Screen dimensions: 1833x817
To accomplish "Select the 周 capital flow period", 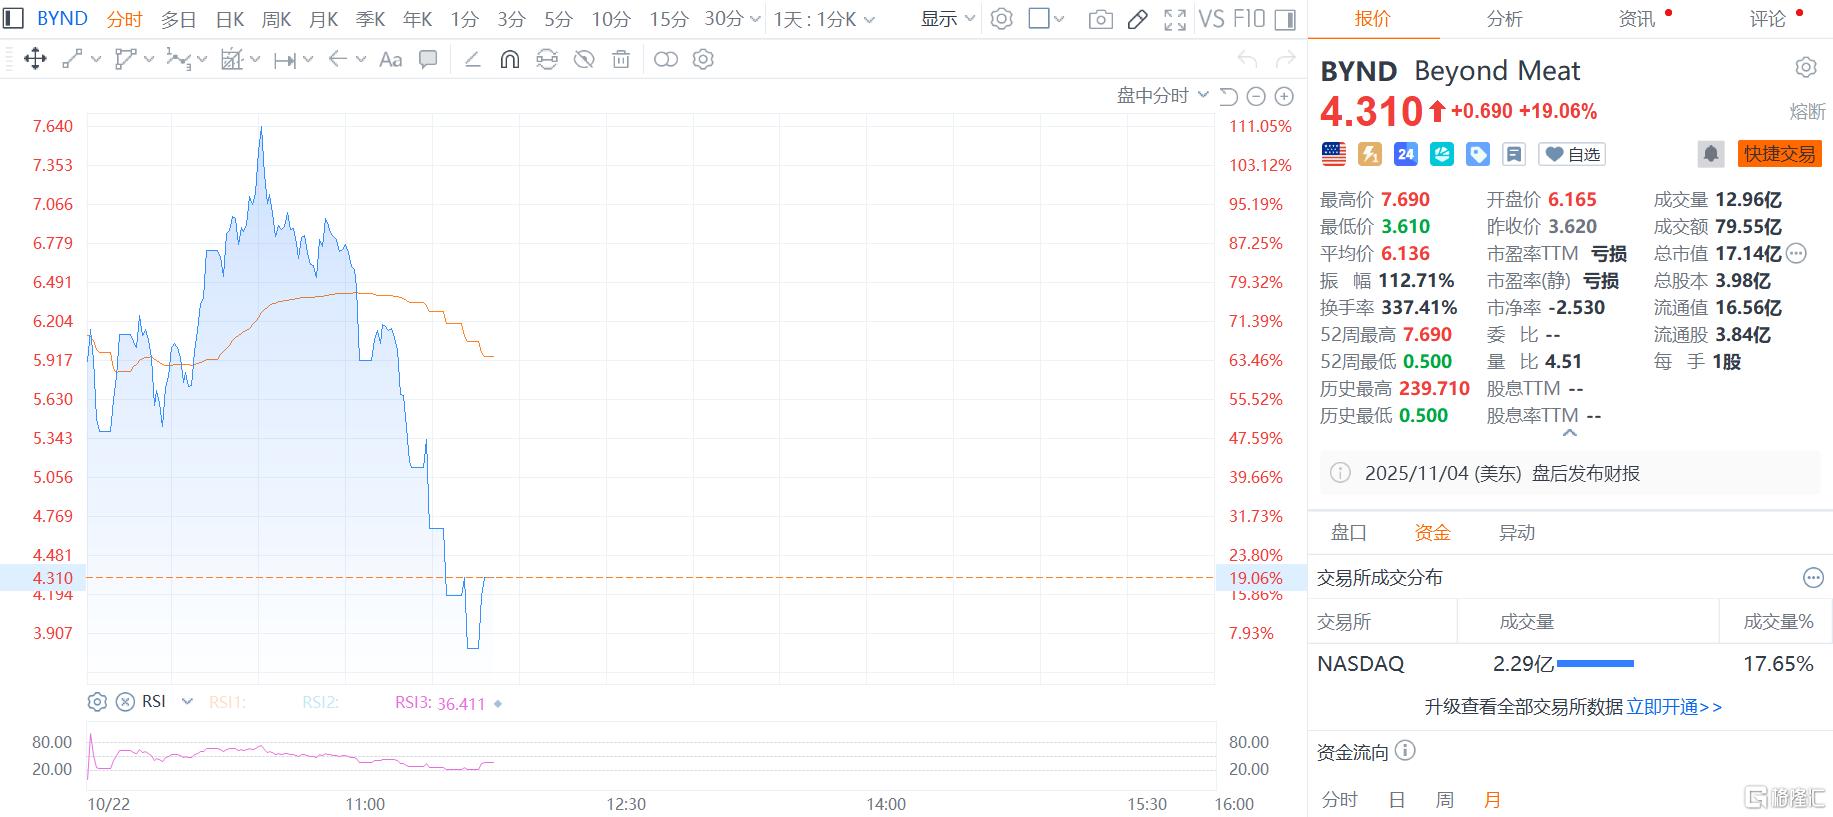I will [1444, 799].
